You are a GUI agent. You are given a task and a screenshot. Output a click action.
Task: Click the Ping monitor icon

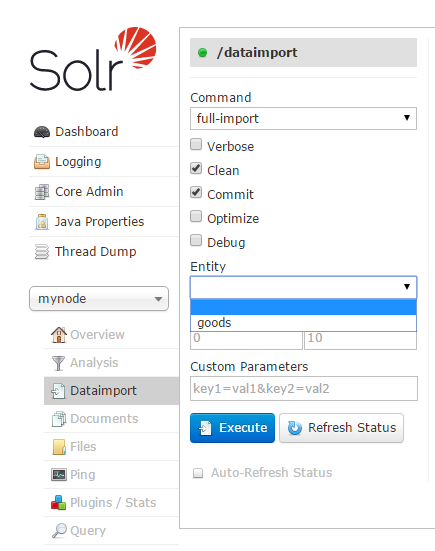click(59, 475)
